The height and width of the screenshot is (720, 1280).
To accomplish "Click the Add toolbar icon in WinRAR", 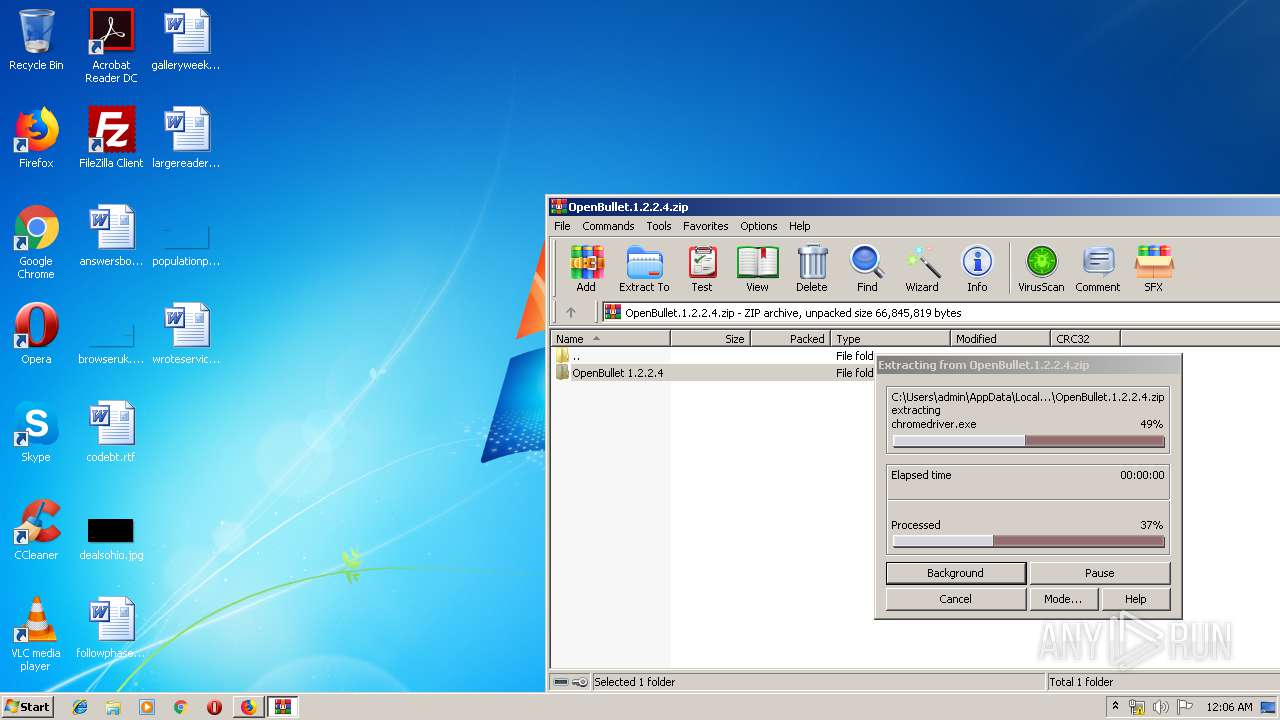I will [x=587, y=269].
